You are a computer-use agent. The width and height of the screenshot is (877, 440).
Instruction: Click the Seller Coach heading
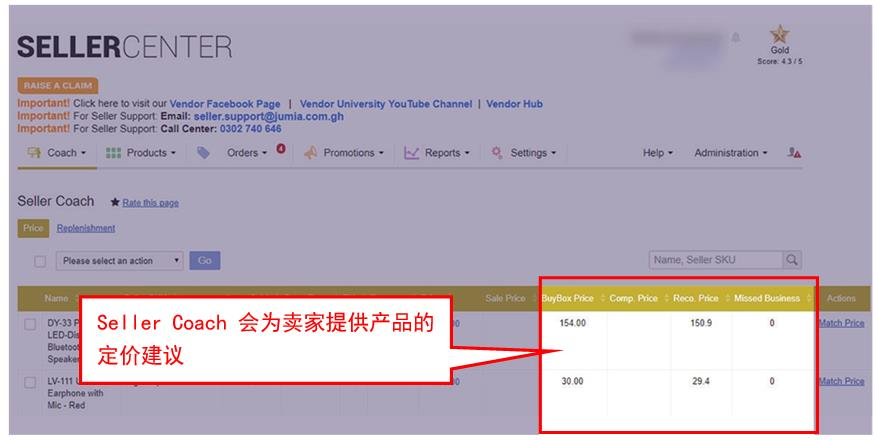pos(55,201)
